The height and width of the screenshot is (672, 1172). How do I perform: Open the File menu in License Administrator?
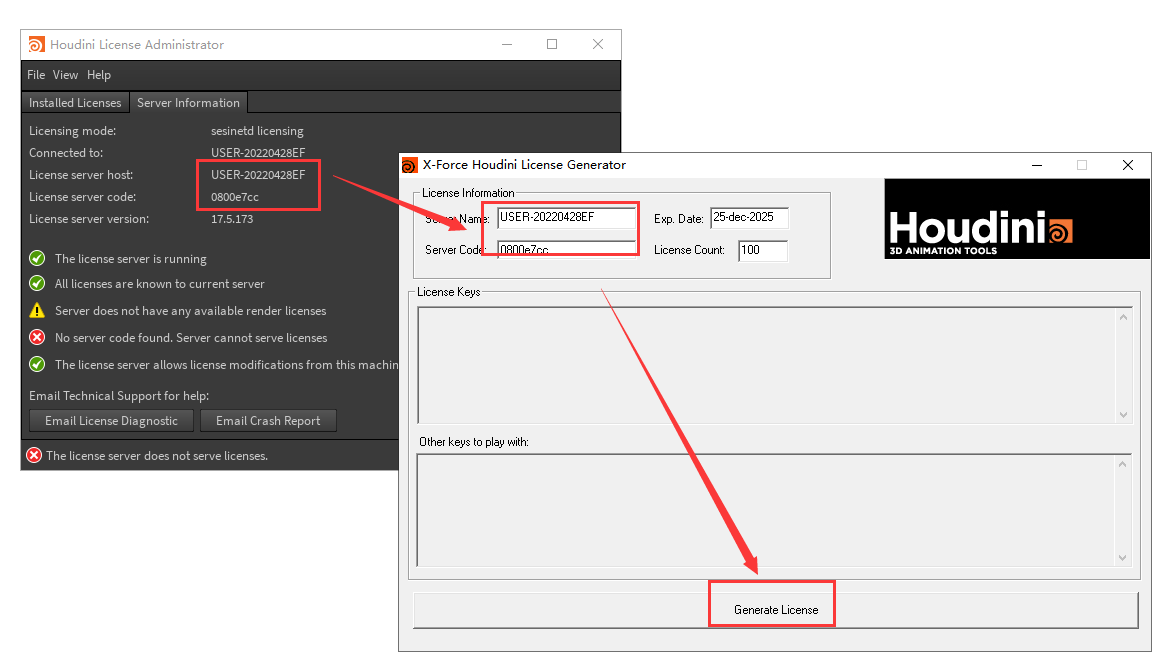click(36, 75)
